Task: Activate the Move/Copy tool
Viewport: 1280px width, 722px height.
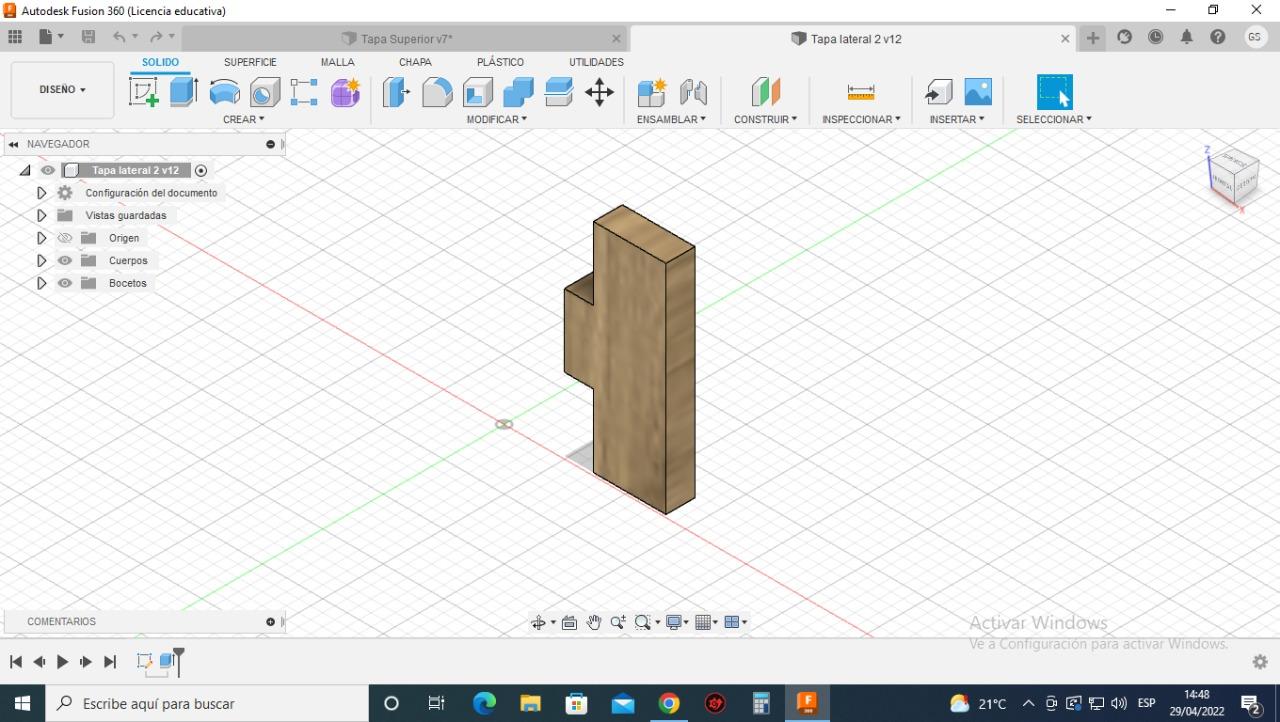Action: (599, 92)
